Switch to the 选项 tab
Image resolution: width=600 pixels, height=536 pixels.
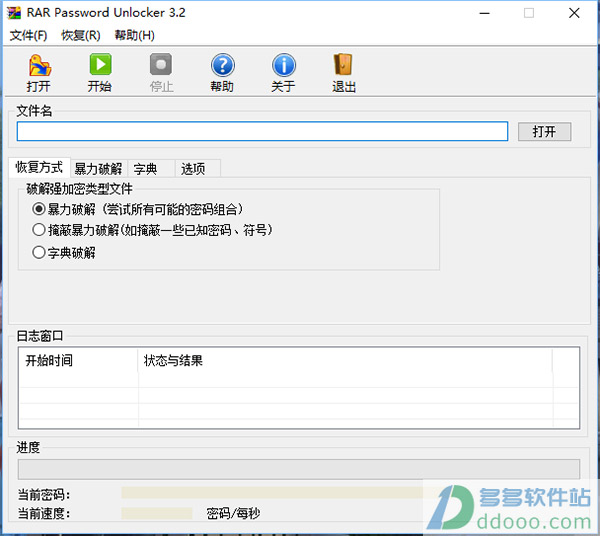197,169
